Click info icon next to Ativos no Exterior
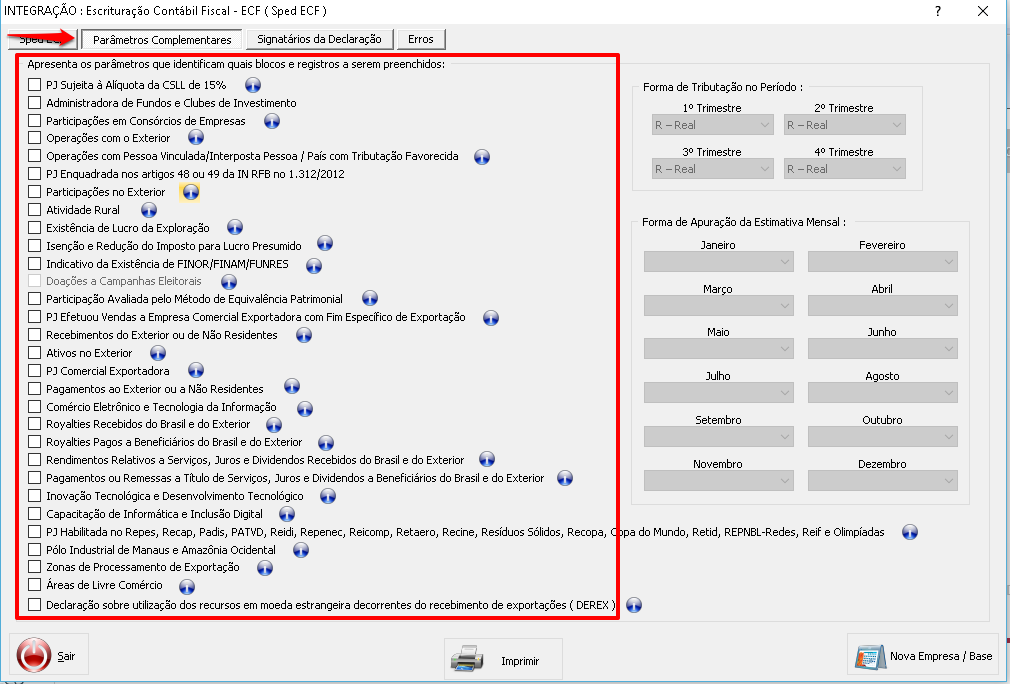The width and height of the screenshot is (1010, 684). pos(157,353)
